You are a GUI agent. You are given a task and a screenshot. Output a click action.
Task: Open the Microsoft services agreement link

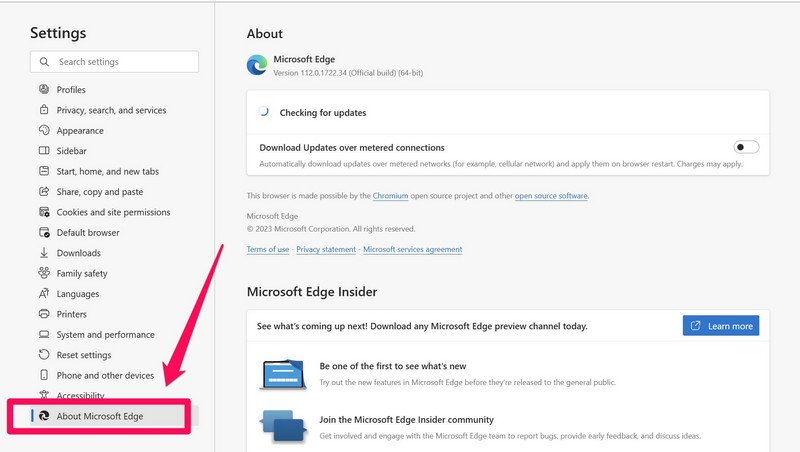click(x=413, y=249)
